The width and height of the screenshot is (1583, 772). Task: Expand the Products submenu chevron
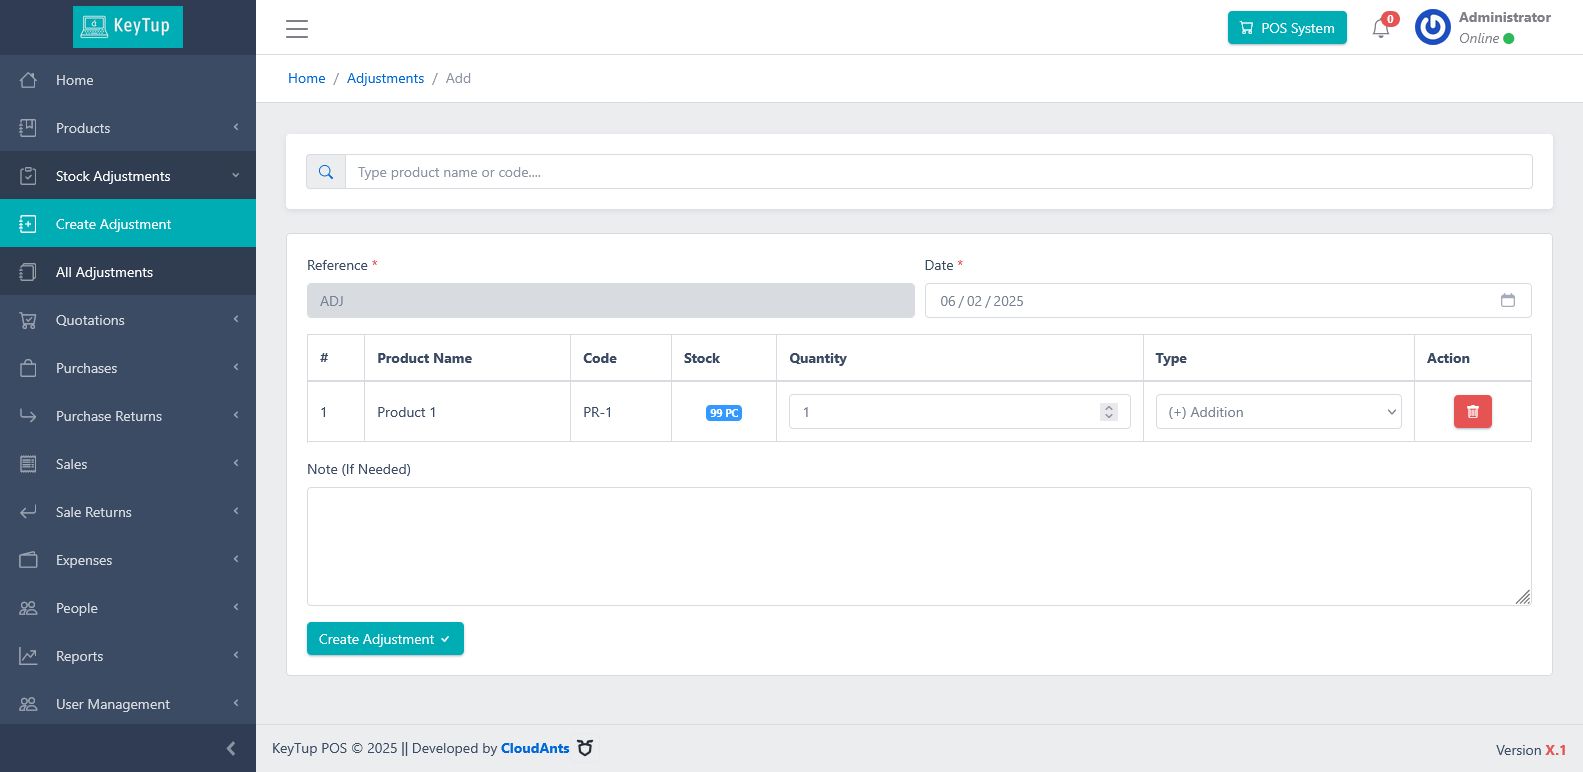236,127
